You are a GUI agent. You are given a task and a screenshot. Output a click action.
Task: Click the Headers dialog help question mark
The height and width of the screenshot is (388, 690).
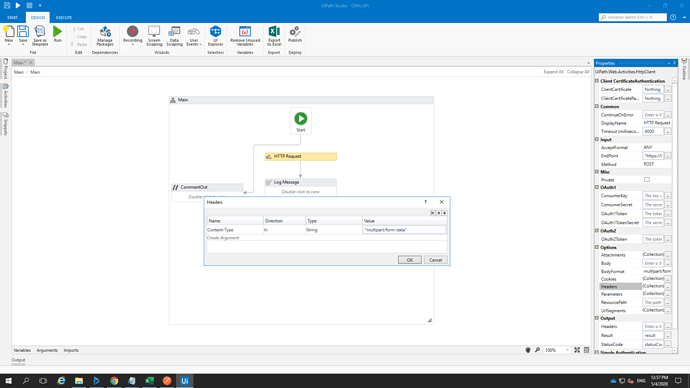point(425,202)
